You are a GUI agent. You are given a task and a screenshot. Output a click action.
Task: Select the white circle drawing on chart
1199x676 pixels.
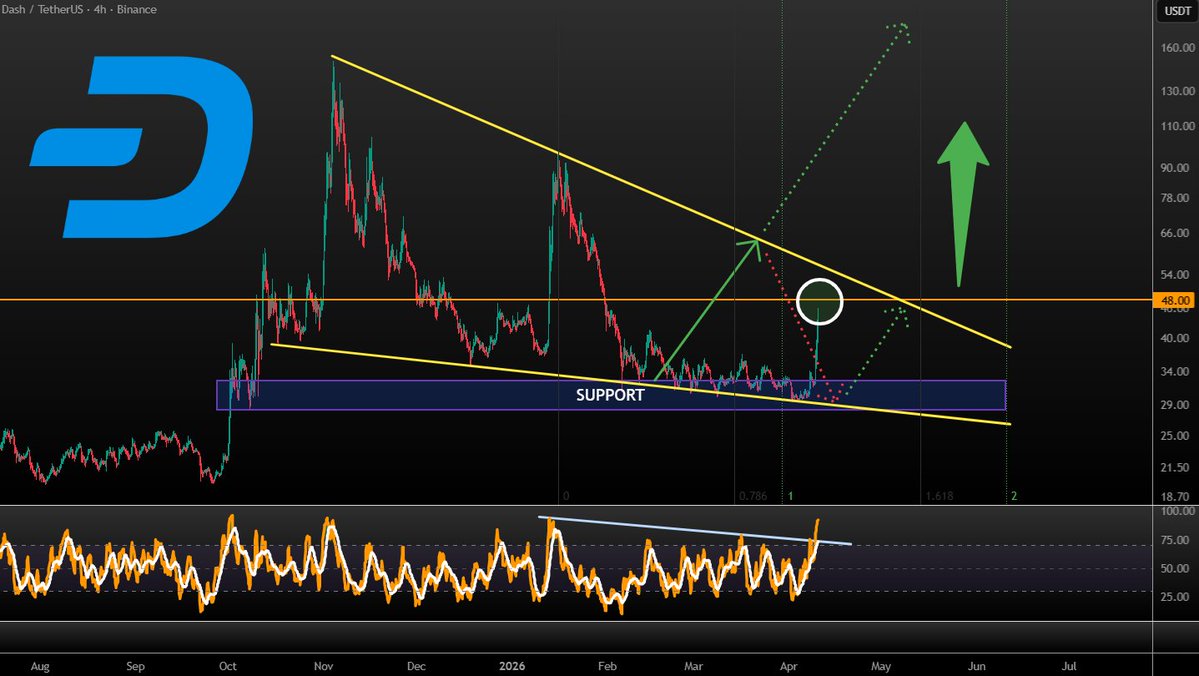point(819,301)
